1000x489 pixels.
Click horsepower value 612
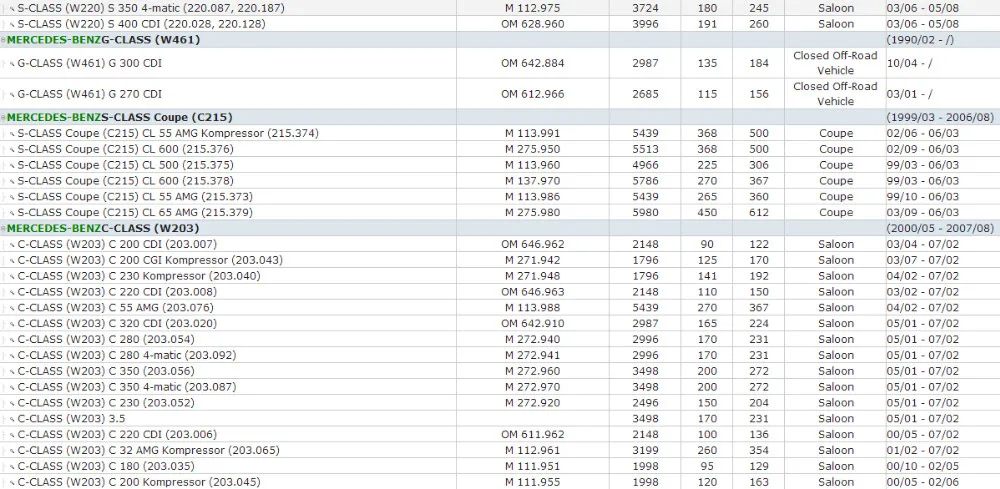[x=759, y=212]
